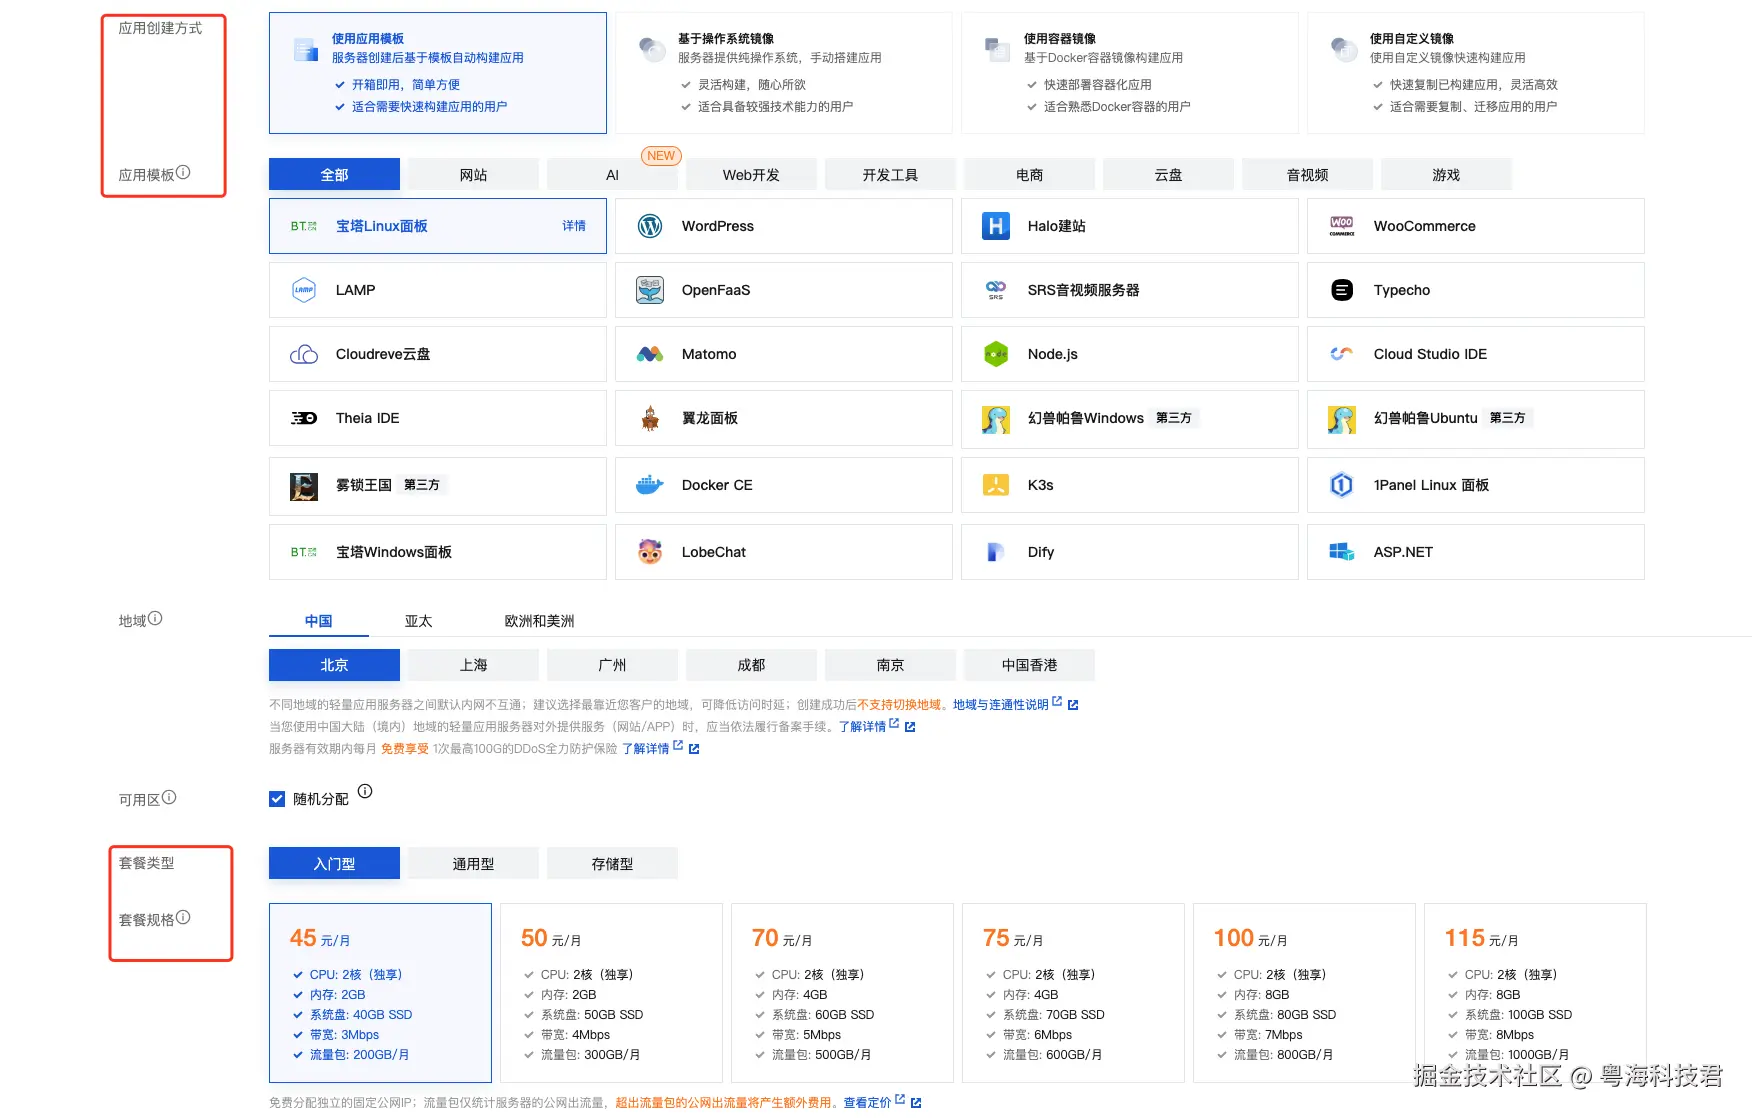This screenshot has width=1752, height=1118.
Task: Switch to 通用型 package type
Action: coord(473,863)
